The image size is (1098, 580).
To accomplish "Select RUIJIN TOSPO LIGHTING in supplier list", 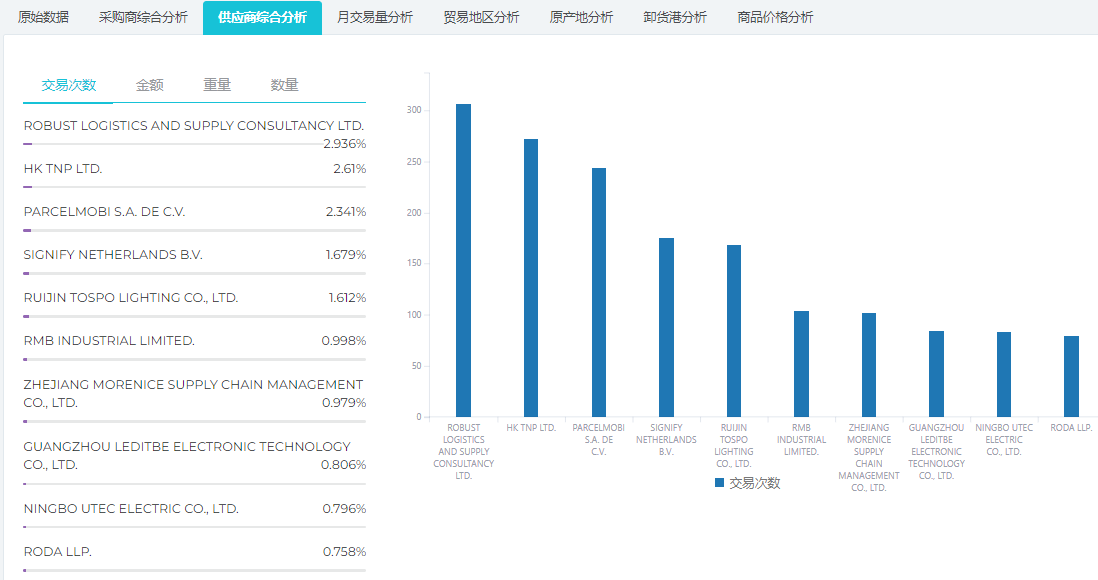I will tap(131, 298).
